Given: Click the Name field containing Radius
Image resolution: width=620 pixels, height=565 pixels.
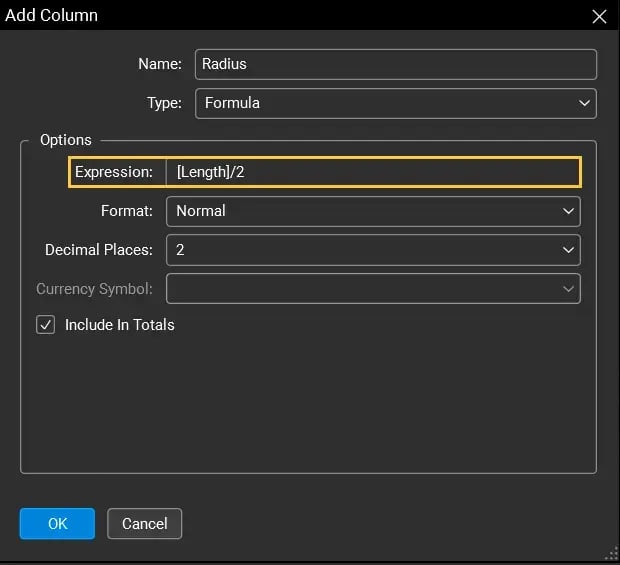Looking at the screenshot, I should click(x=395, y=64).
